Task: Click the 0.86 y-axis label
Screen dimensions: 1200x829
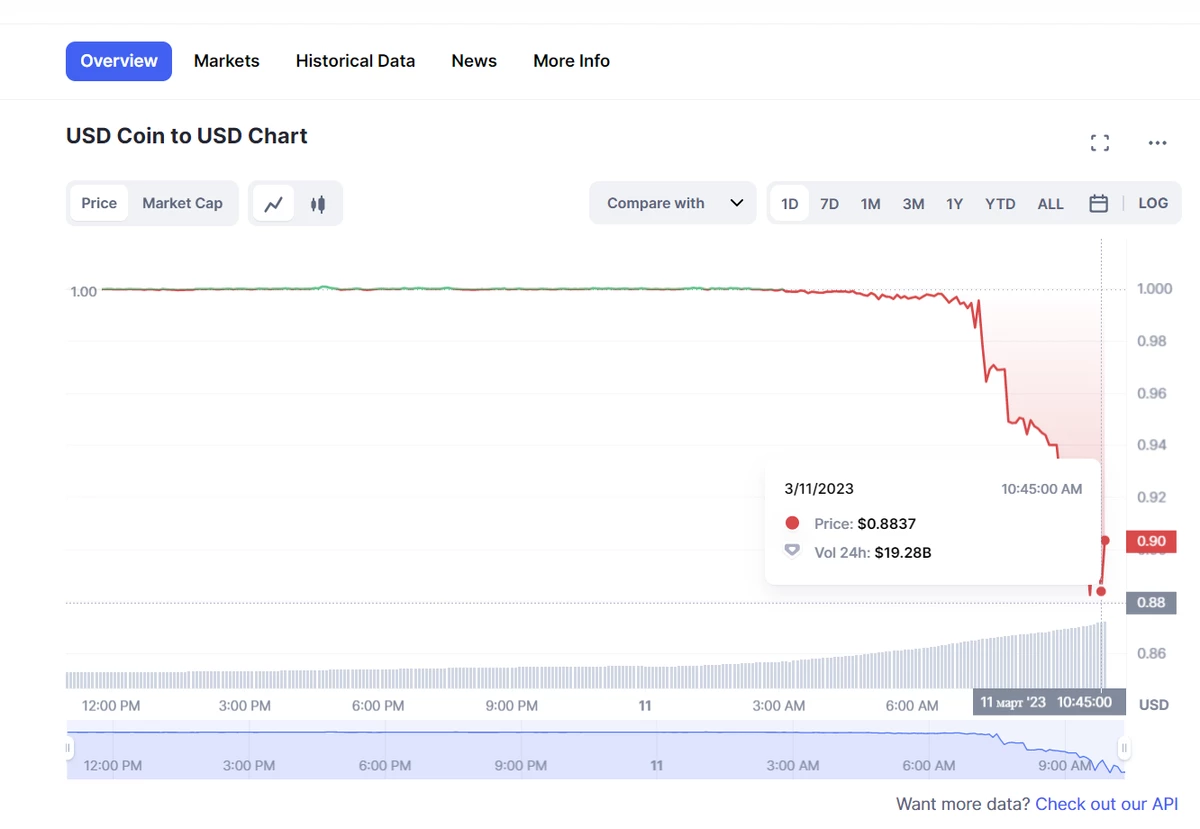Action: click(x=1151, y=653)
